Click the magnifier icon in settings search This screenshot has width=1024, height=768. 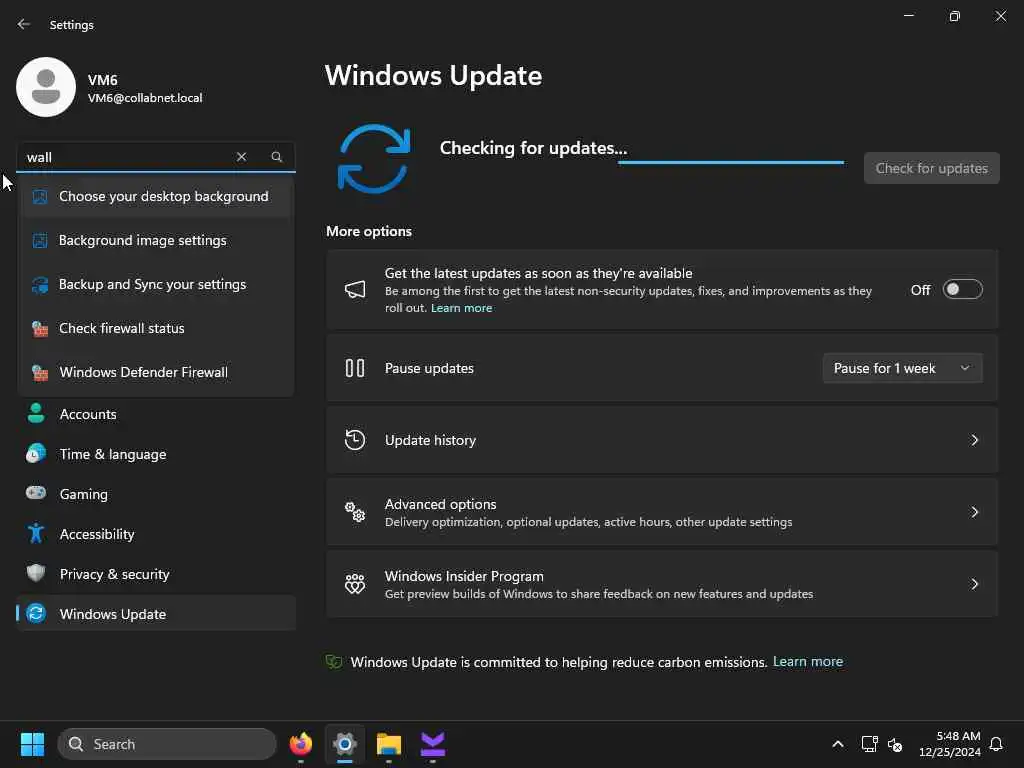(x=277, y=157)
